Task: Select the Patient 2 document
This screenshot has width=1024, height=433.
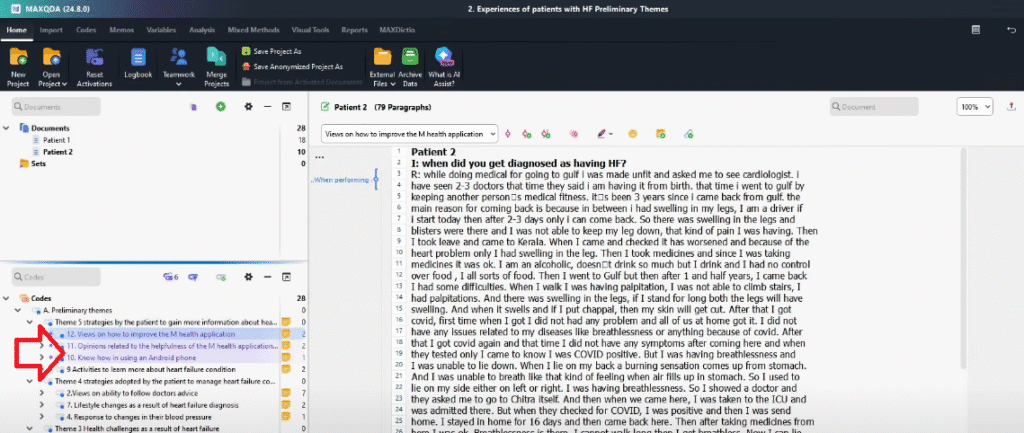Action: tap(57, 152)
